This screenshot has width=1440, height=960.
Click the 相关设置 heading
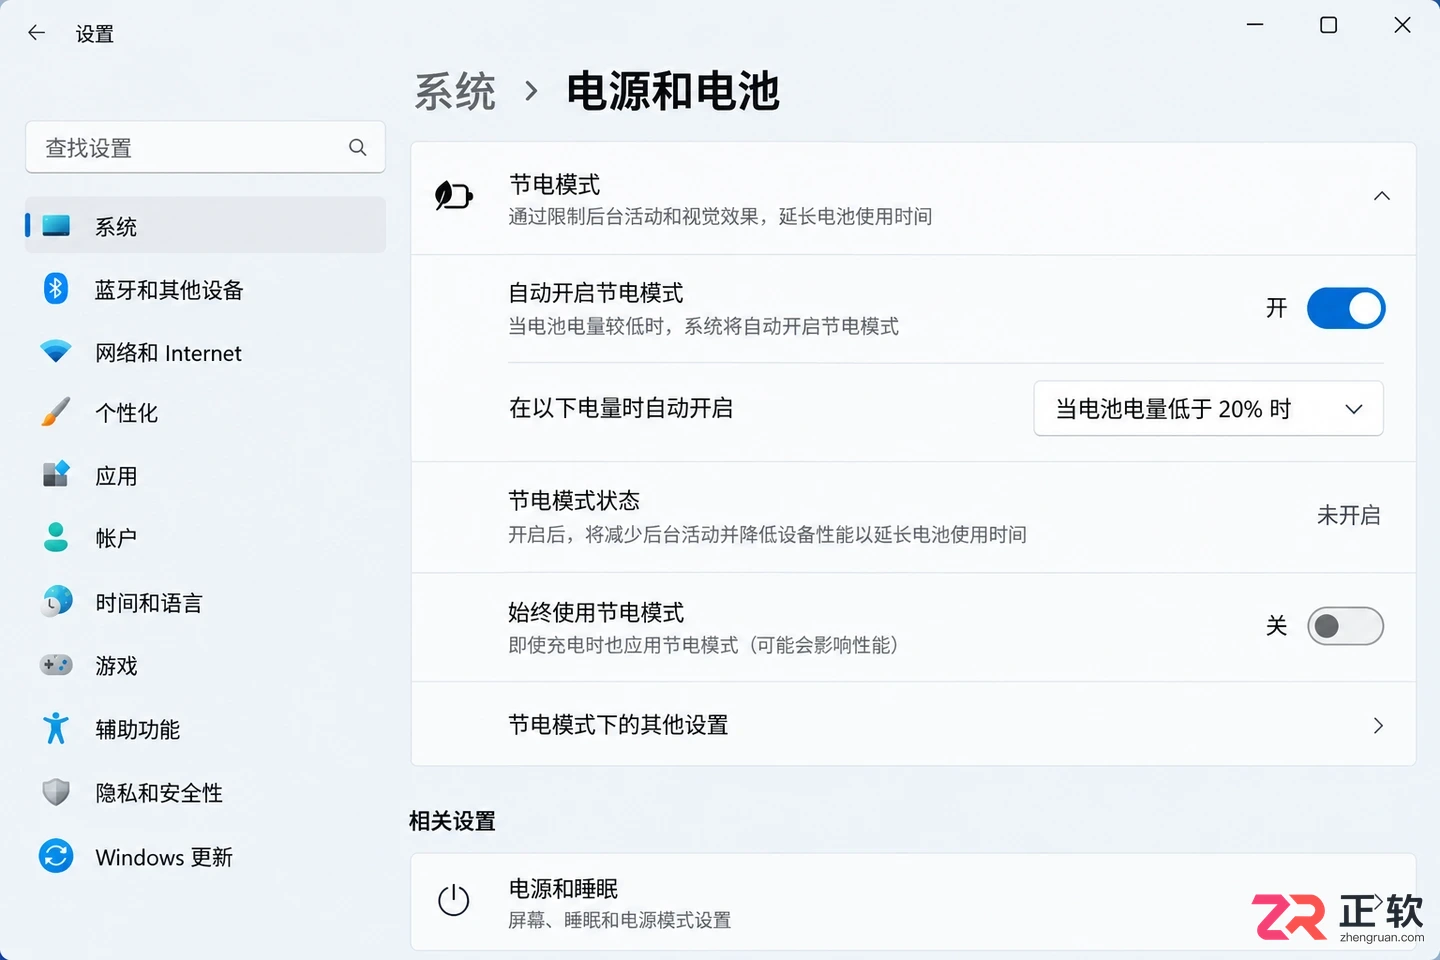click(x=452, y=821)
